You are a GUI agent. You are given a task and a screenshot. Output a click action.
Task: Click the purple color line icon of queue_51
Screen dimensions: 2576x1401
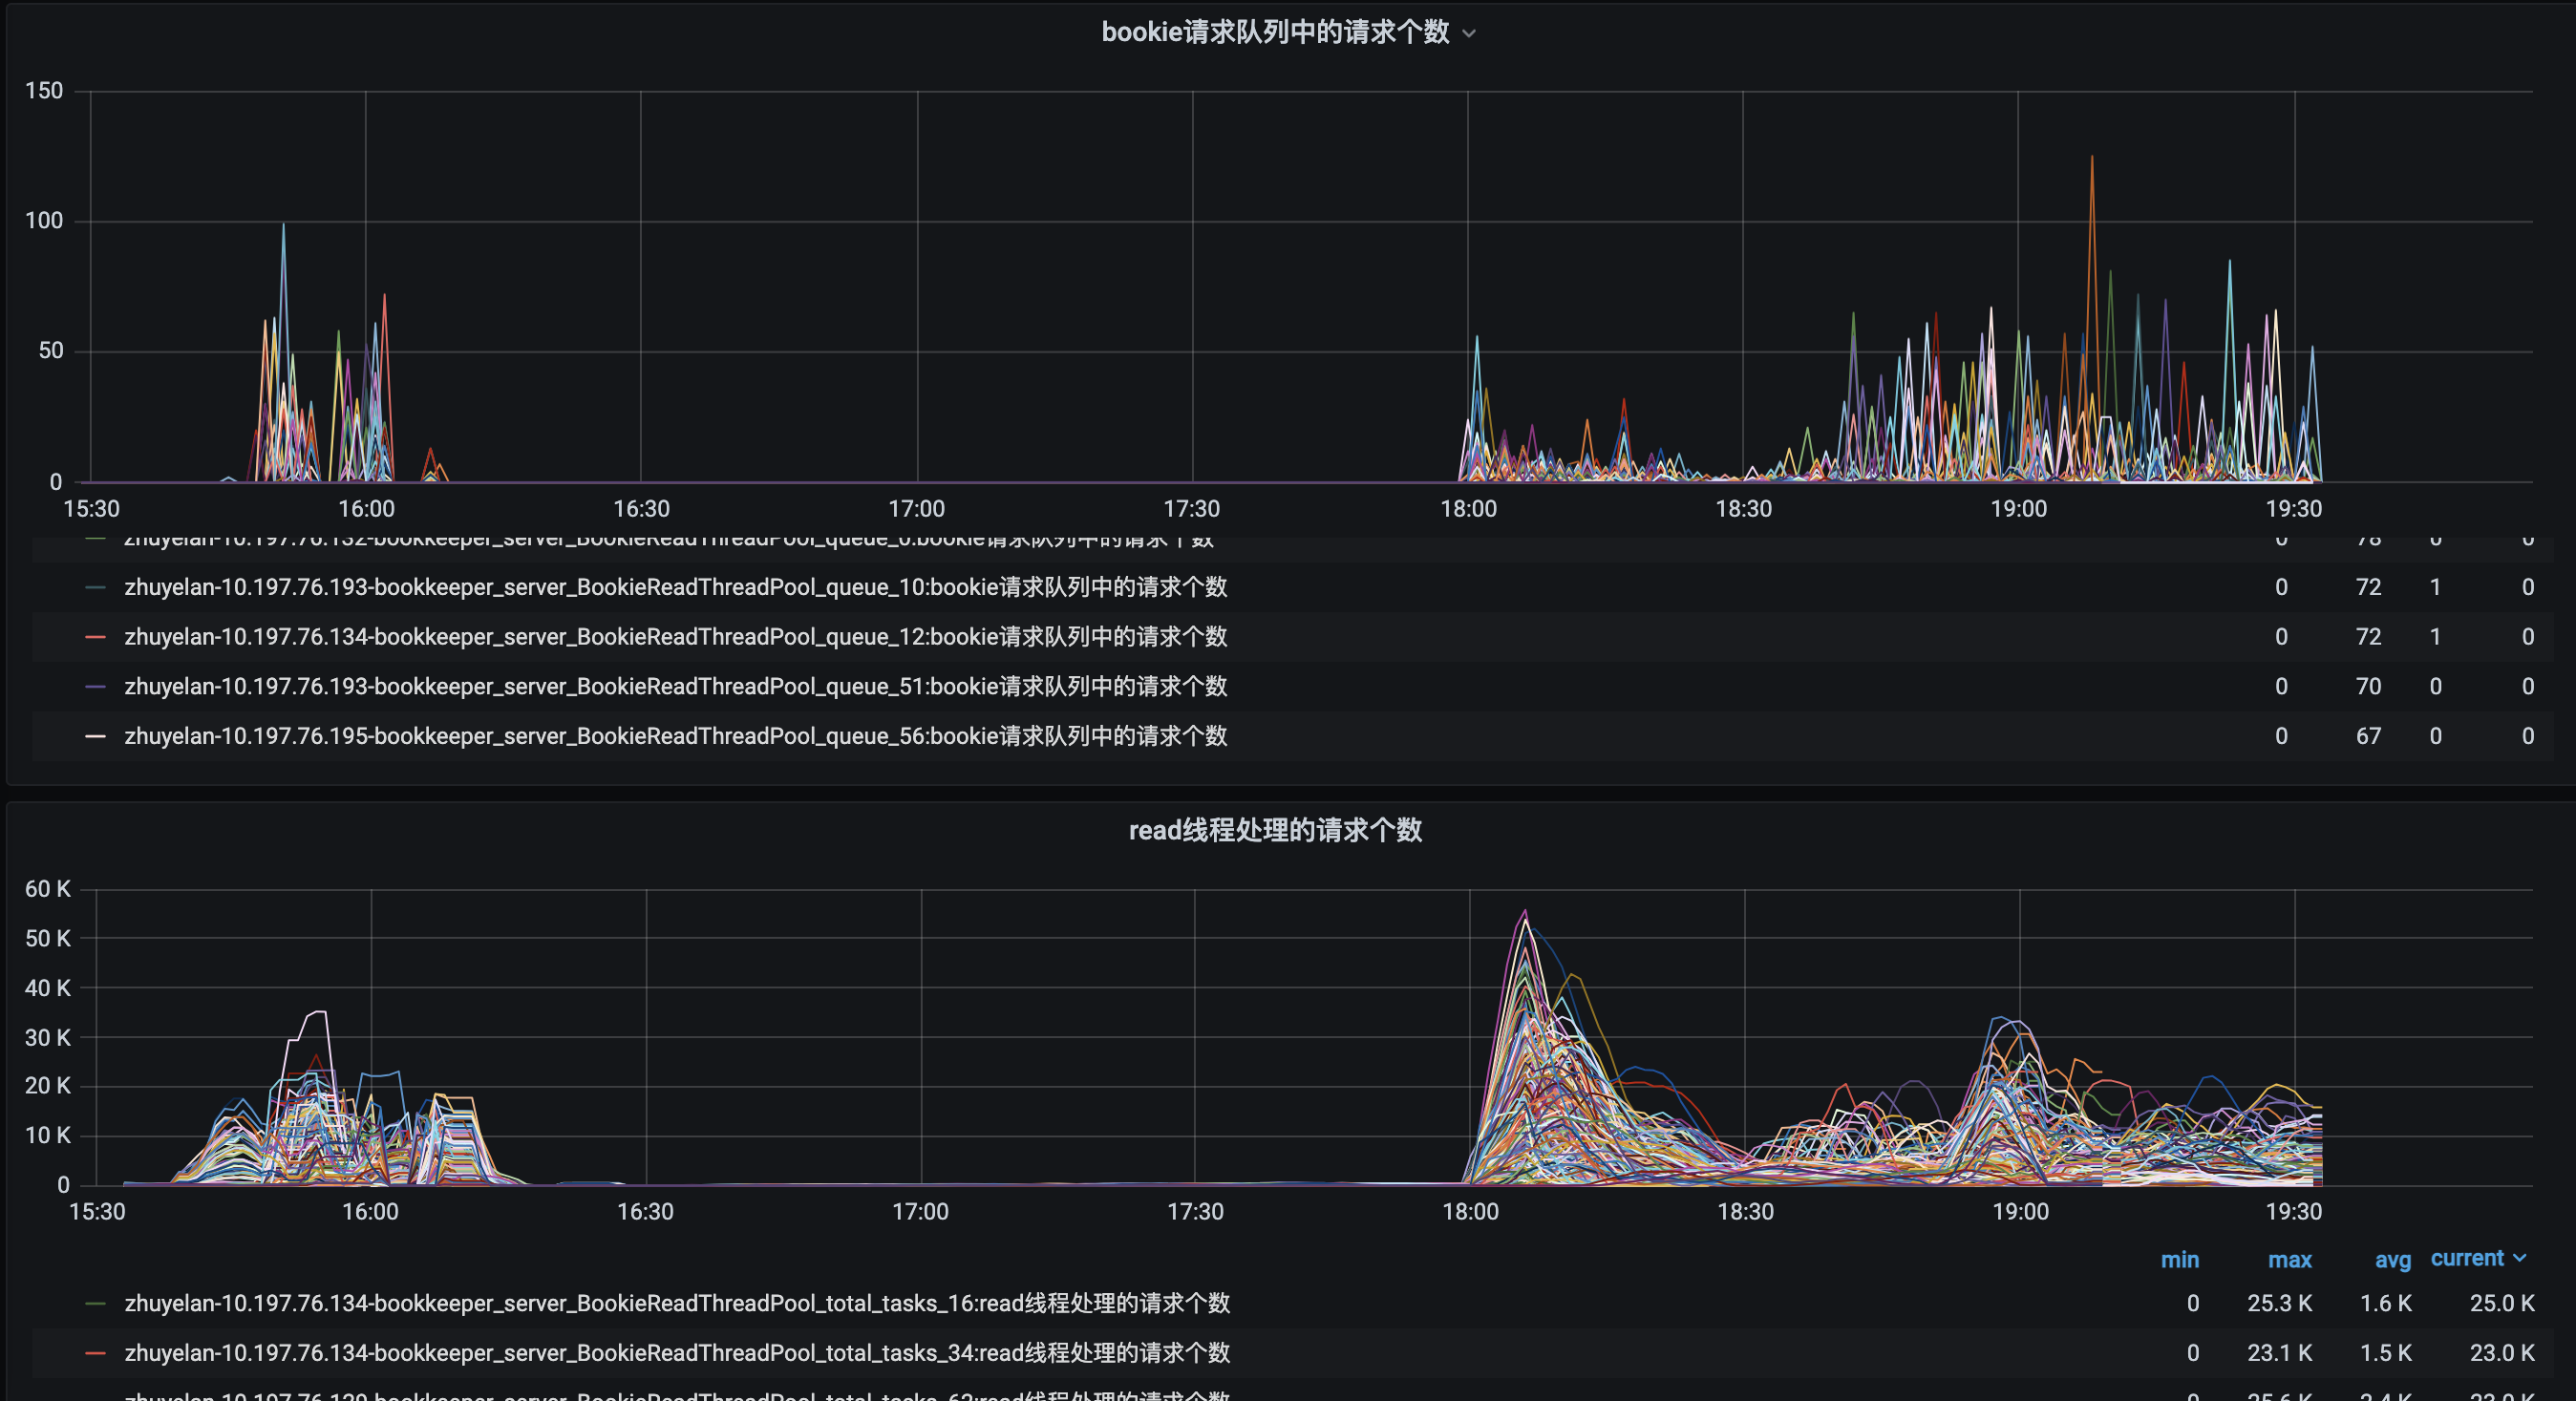pyautogui.click(x=96, y=686)
